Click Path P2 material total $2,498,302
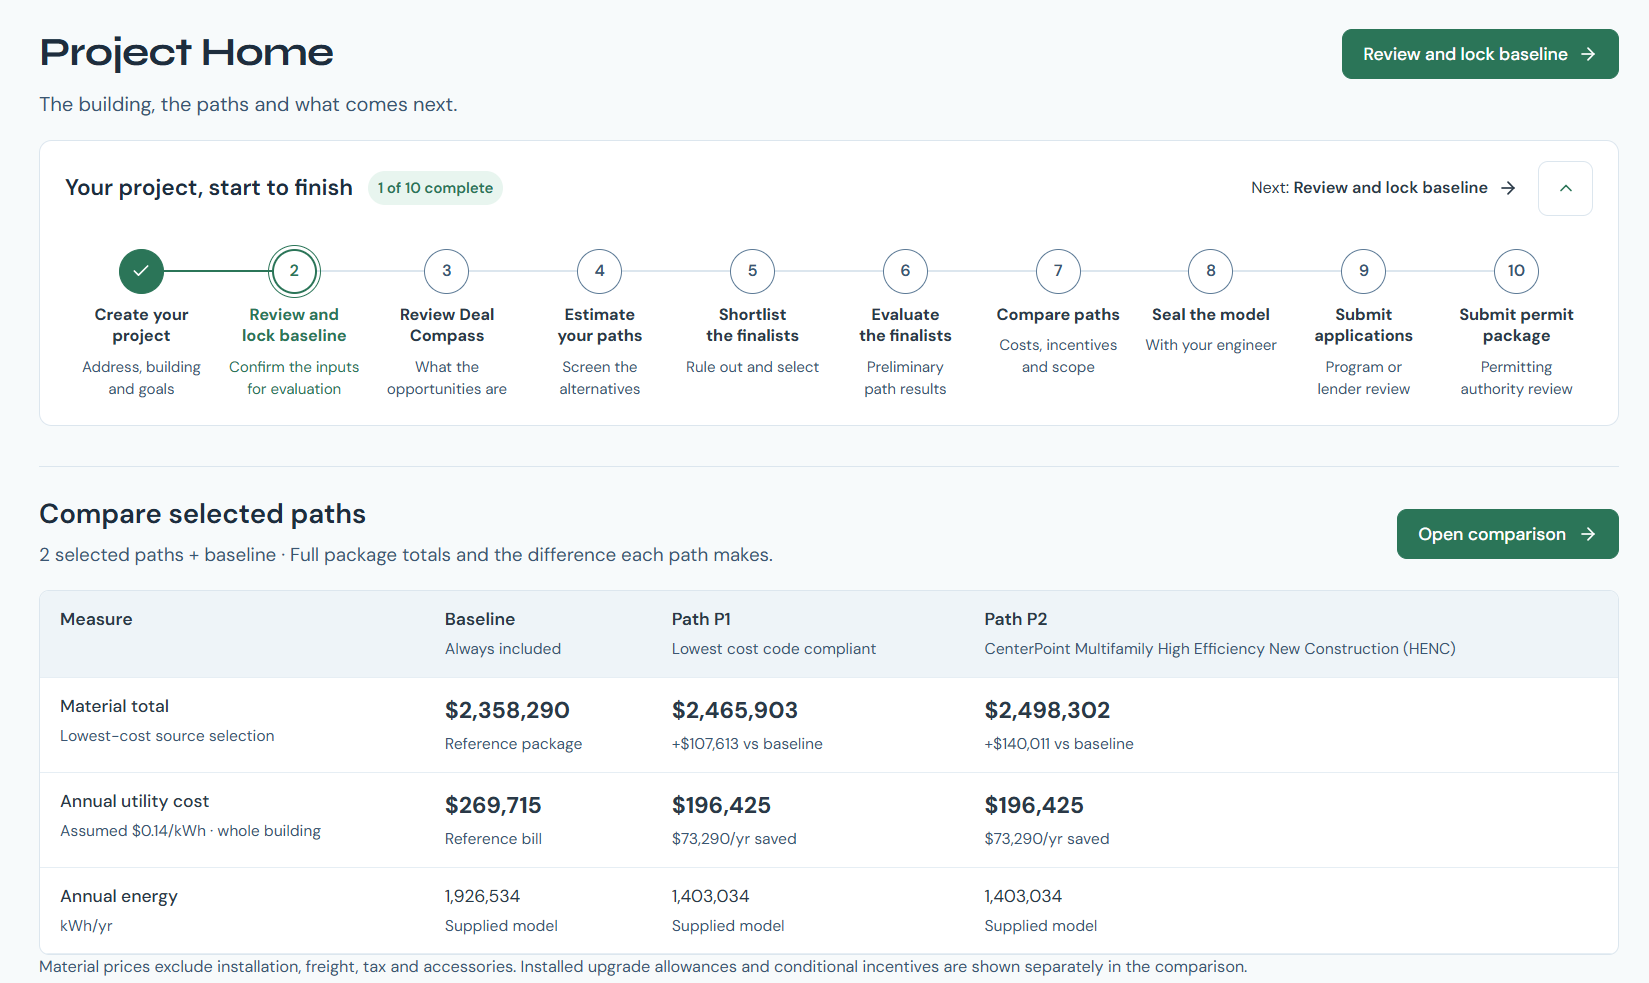Image resolution: width=1649 pixels, height=983 pixels. [x=1047, y=710]
